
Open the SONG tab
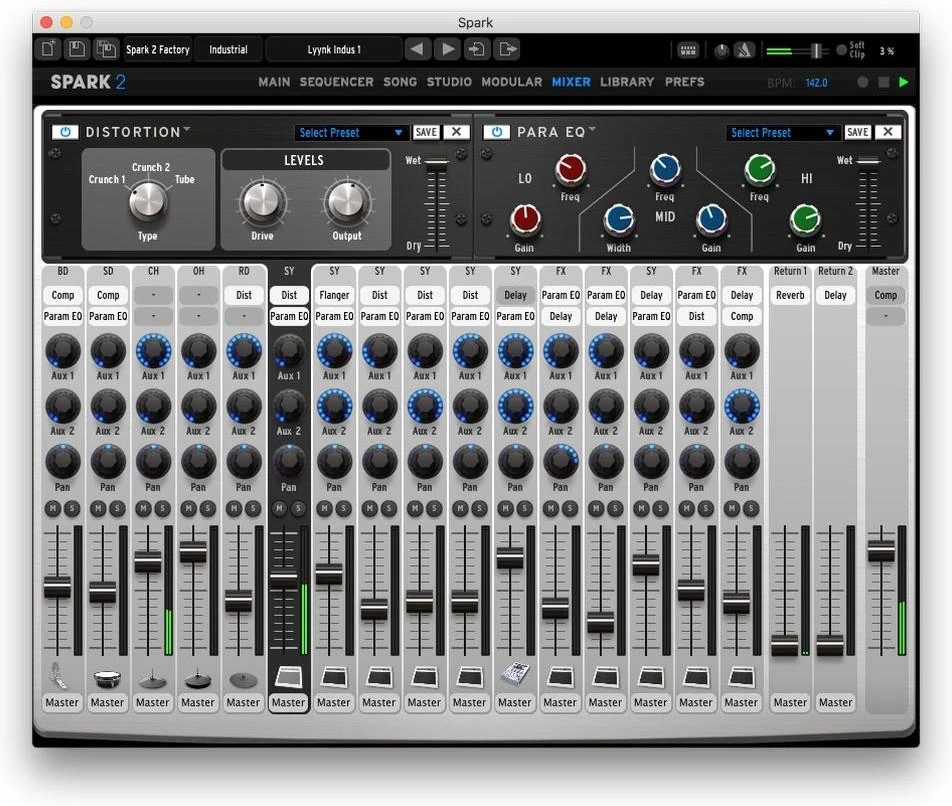point(400,82)
